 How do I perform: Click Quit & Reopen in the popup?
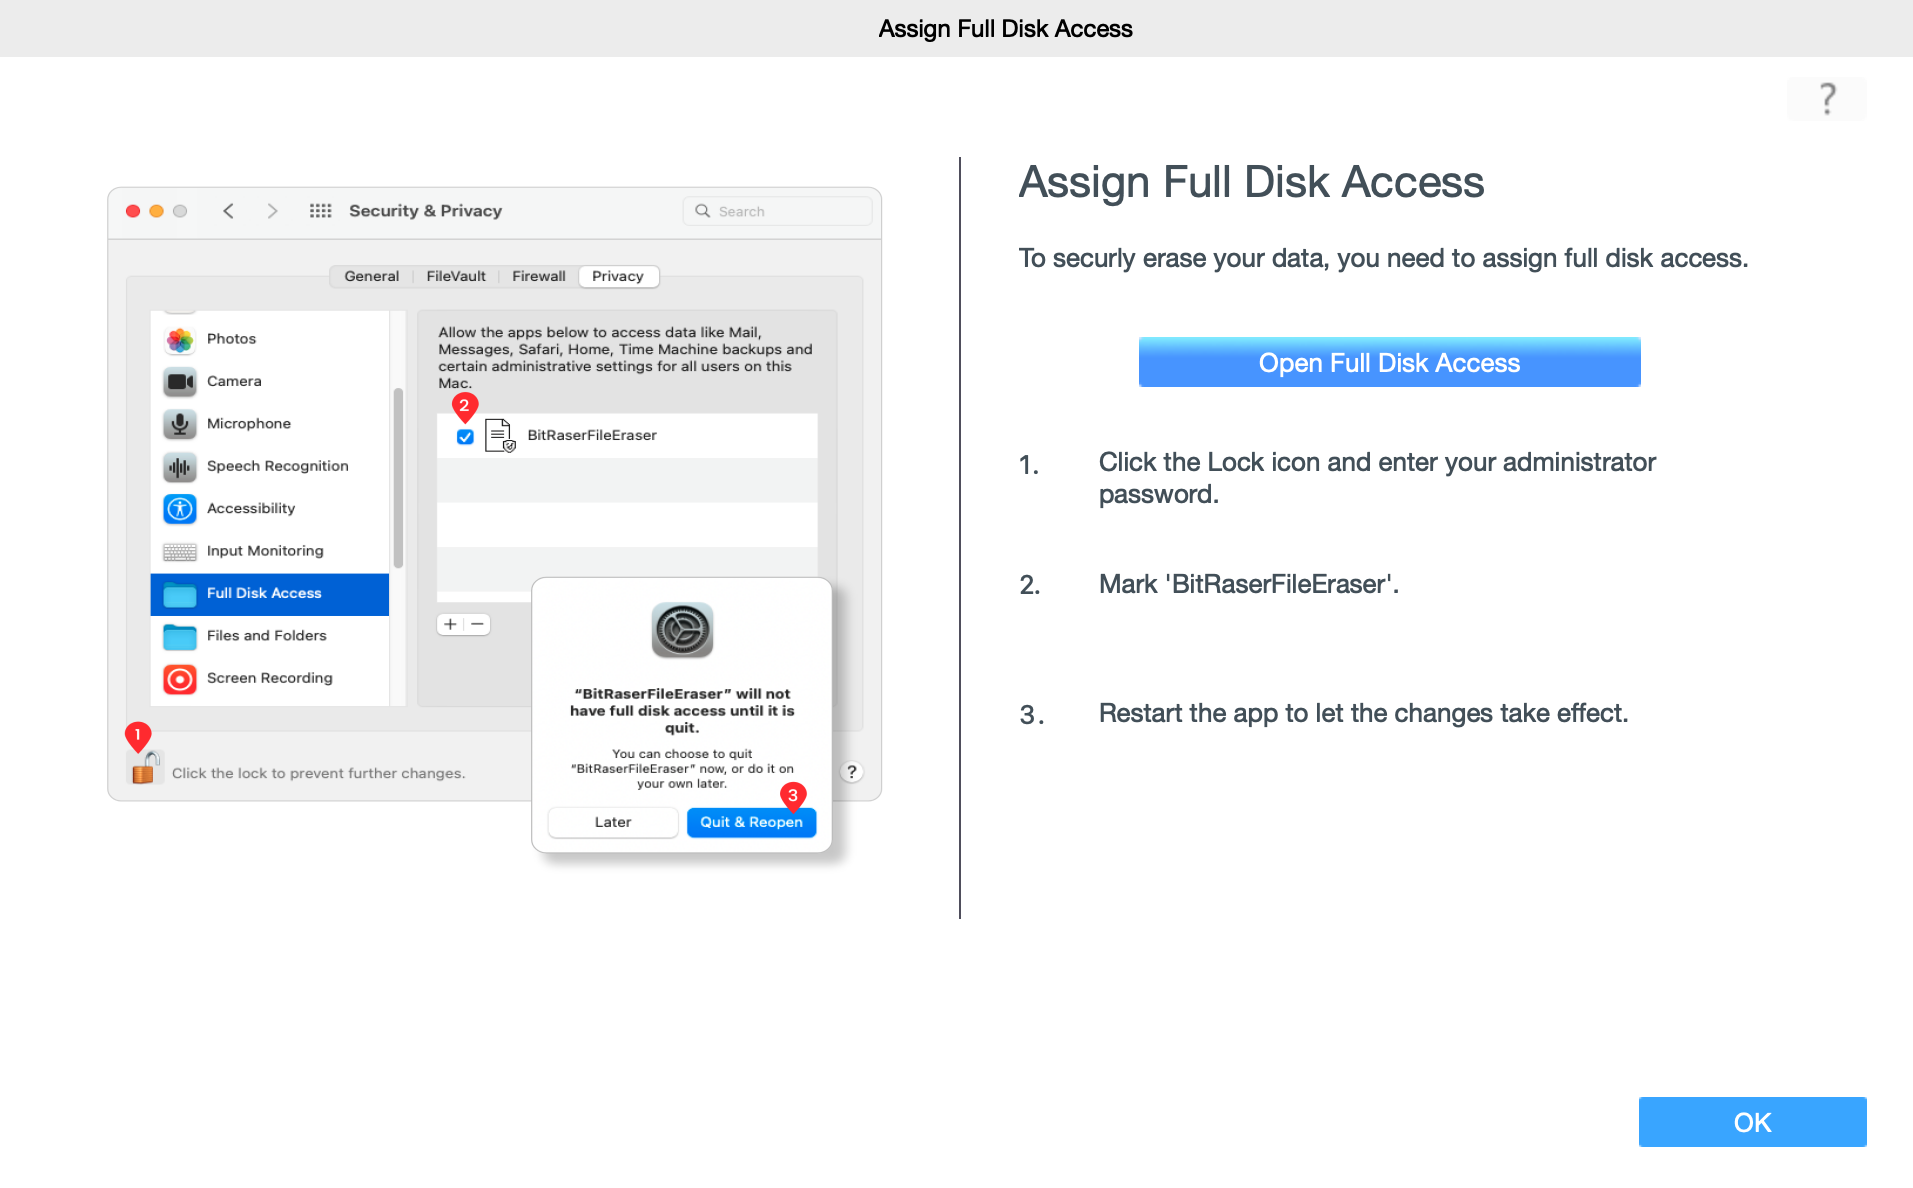(x=751, y=822)
